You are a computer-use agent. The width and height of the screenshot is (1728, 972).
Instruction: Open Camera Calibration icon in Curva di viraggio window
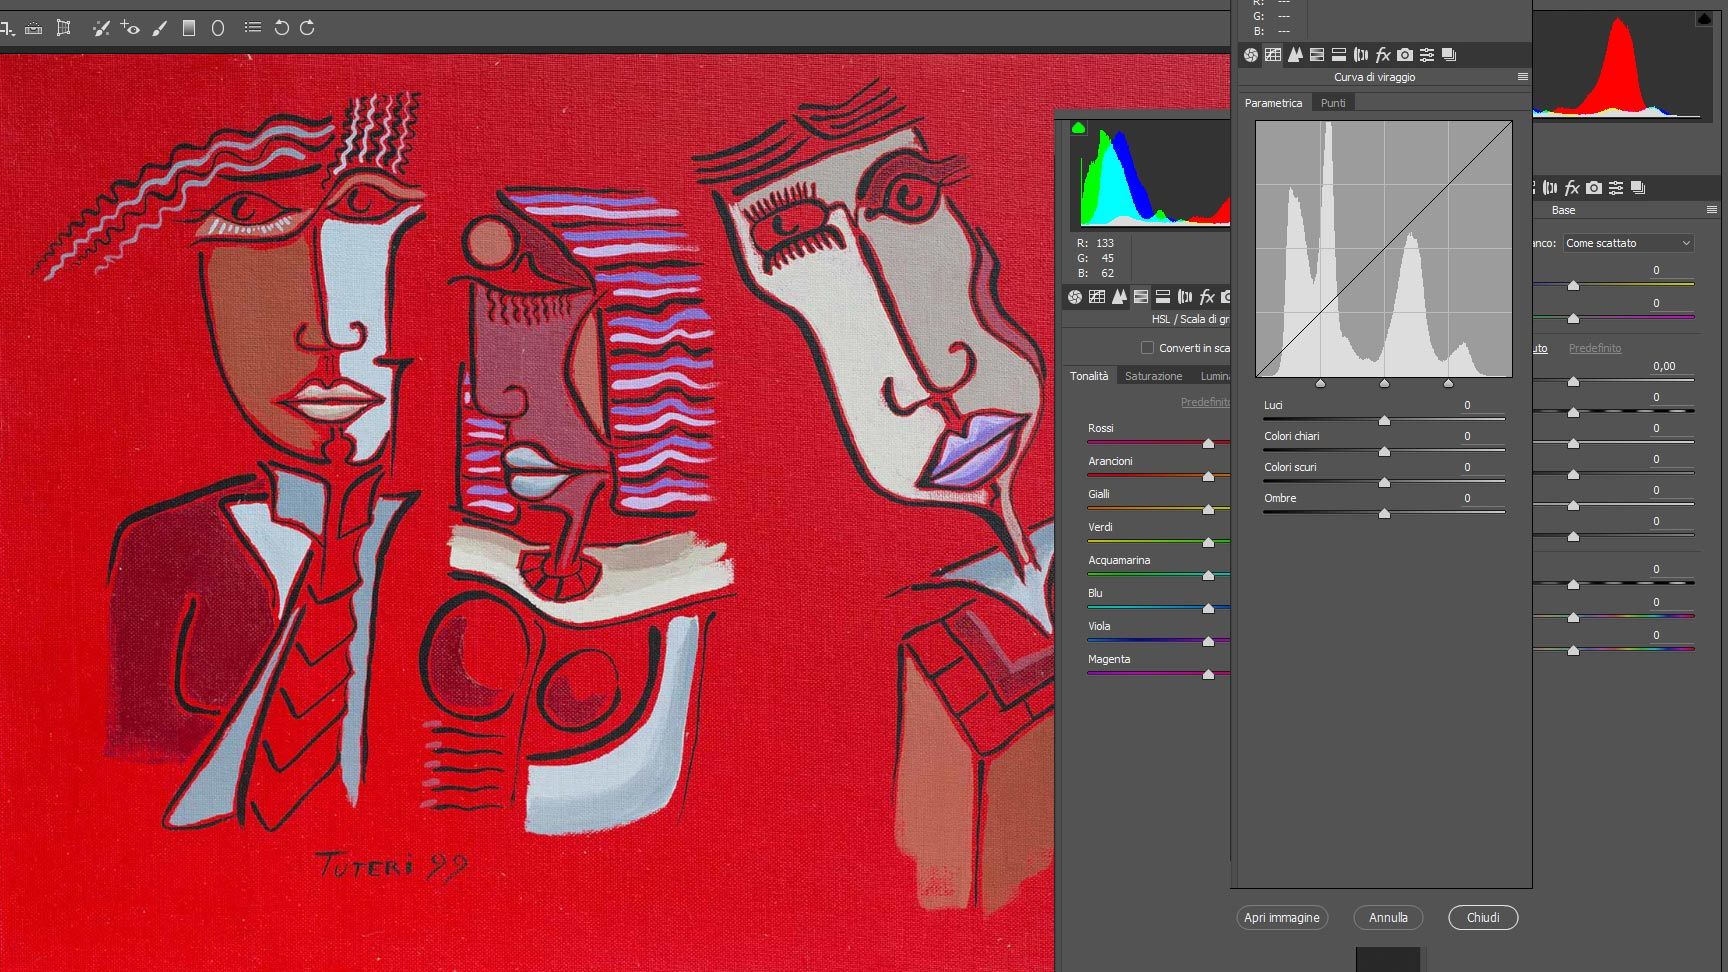(1405, 55)
